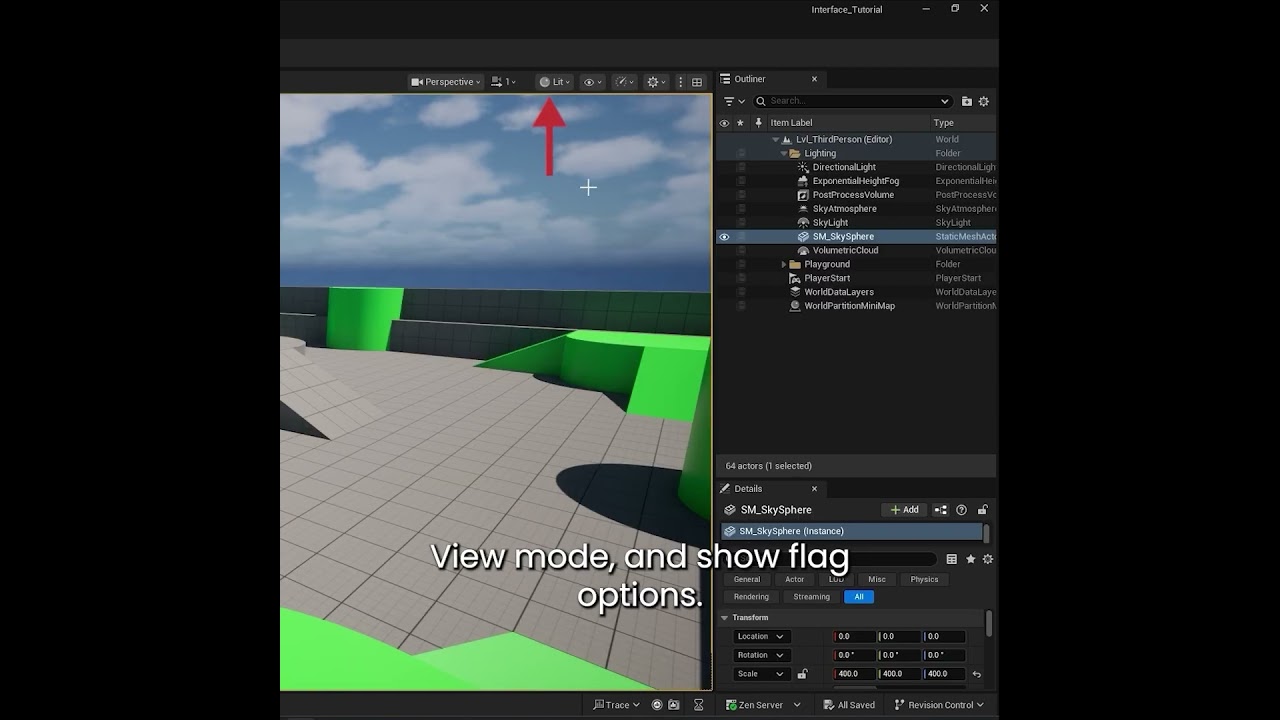
Task: Open Outliner settings gear
Action: click(x=983, y=101)
